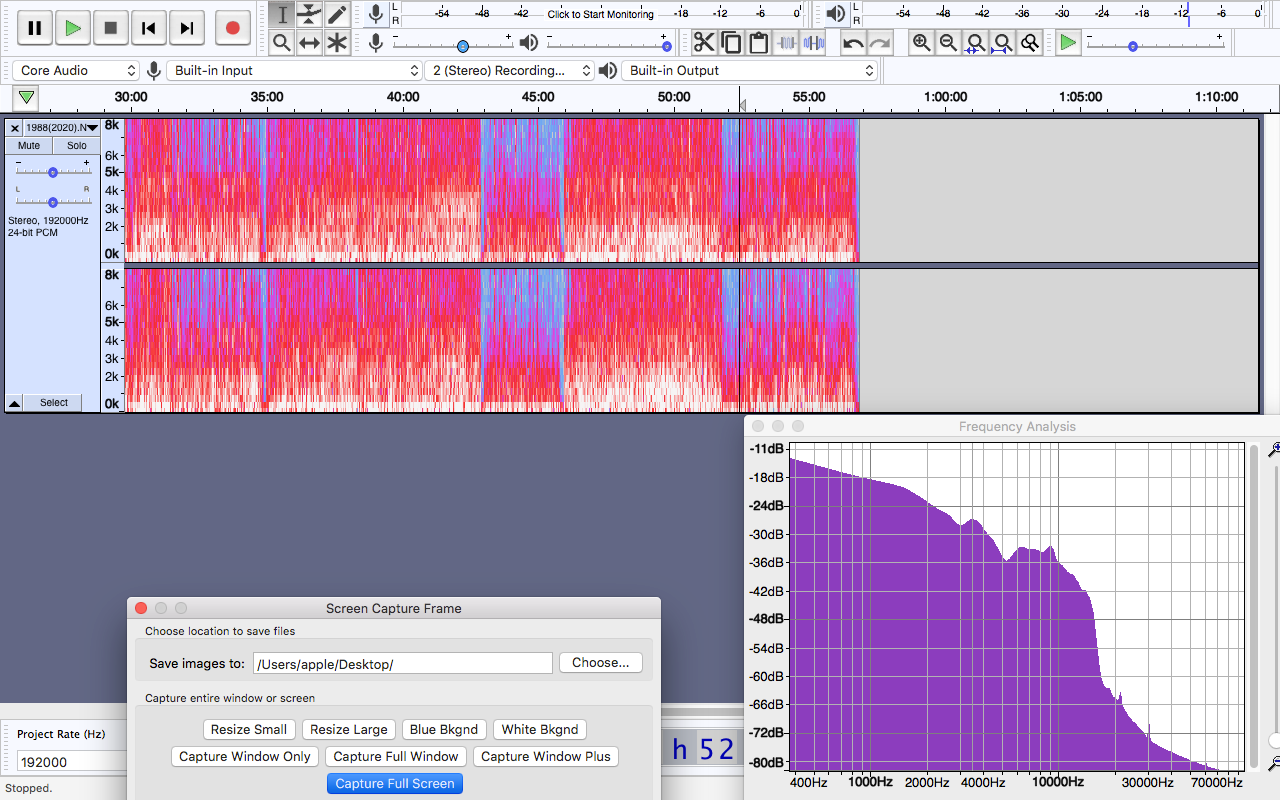The image size is (1280, 800).
Task: Toggle Mute on the 1988(2020) track
Action: coord(29,146)
